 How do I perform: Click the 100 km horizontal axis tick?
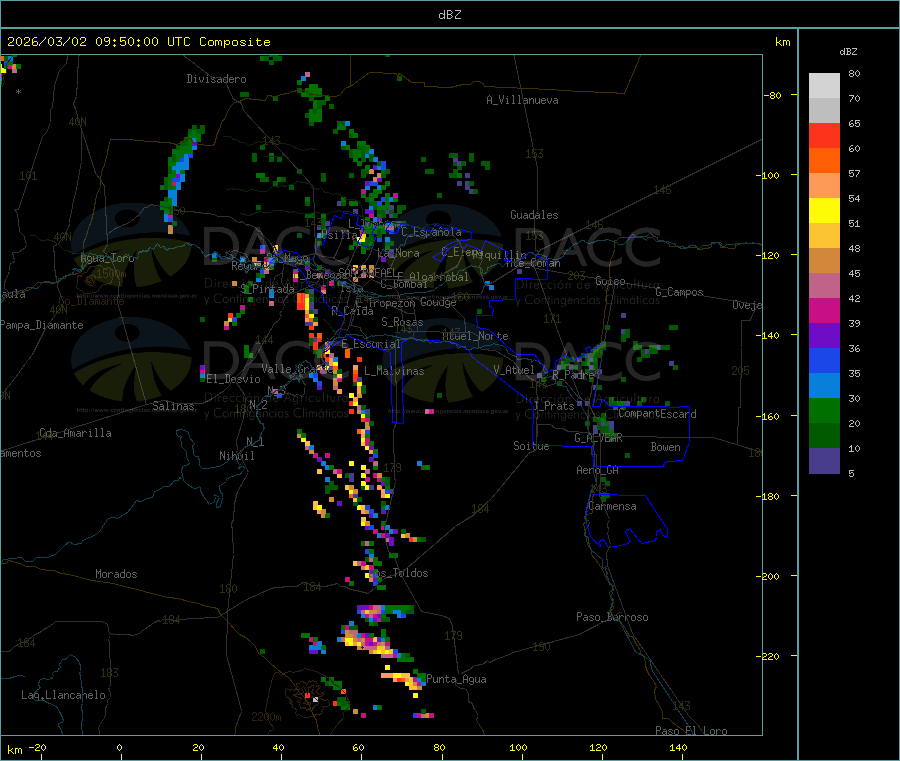click(x=518, y=747)
